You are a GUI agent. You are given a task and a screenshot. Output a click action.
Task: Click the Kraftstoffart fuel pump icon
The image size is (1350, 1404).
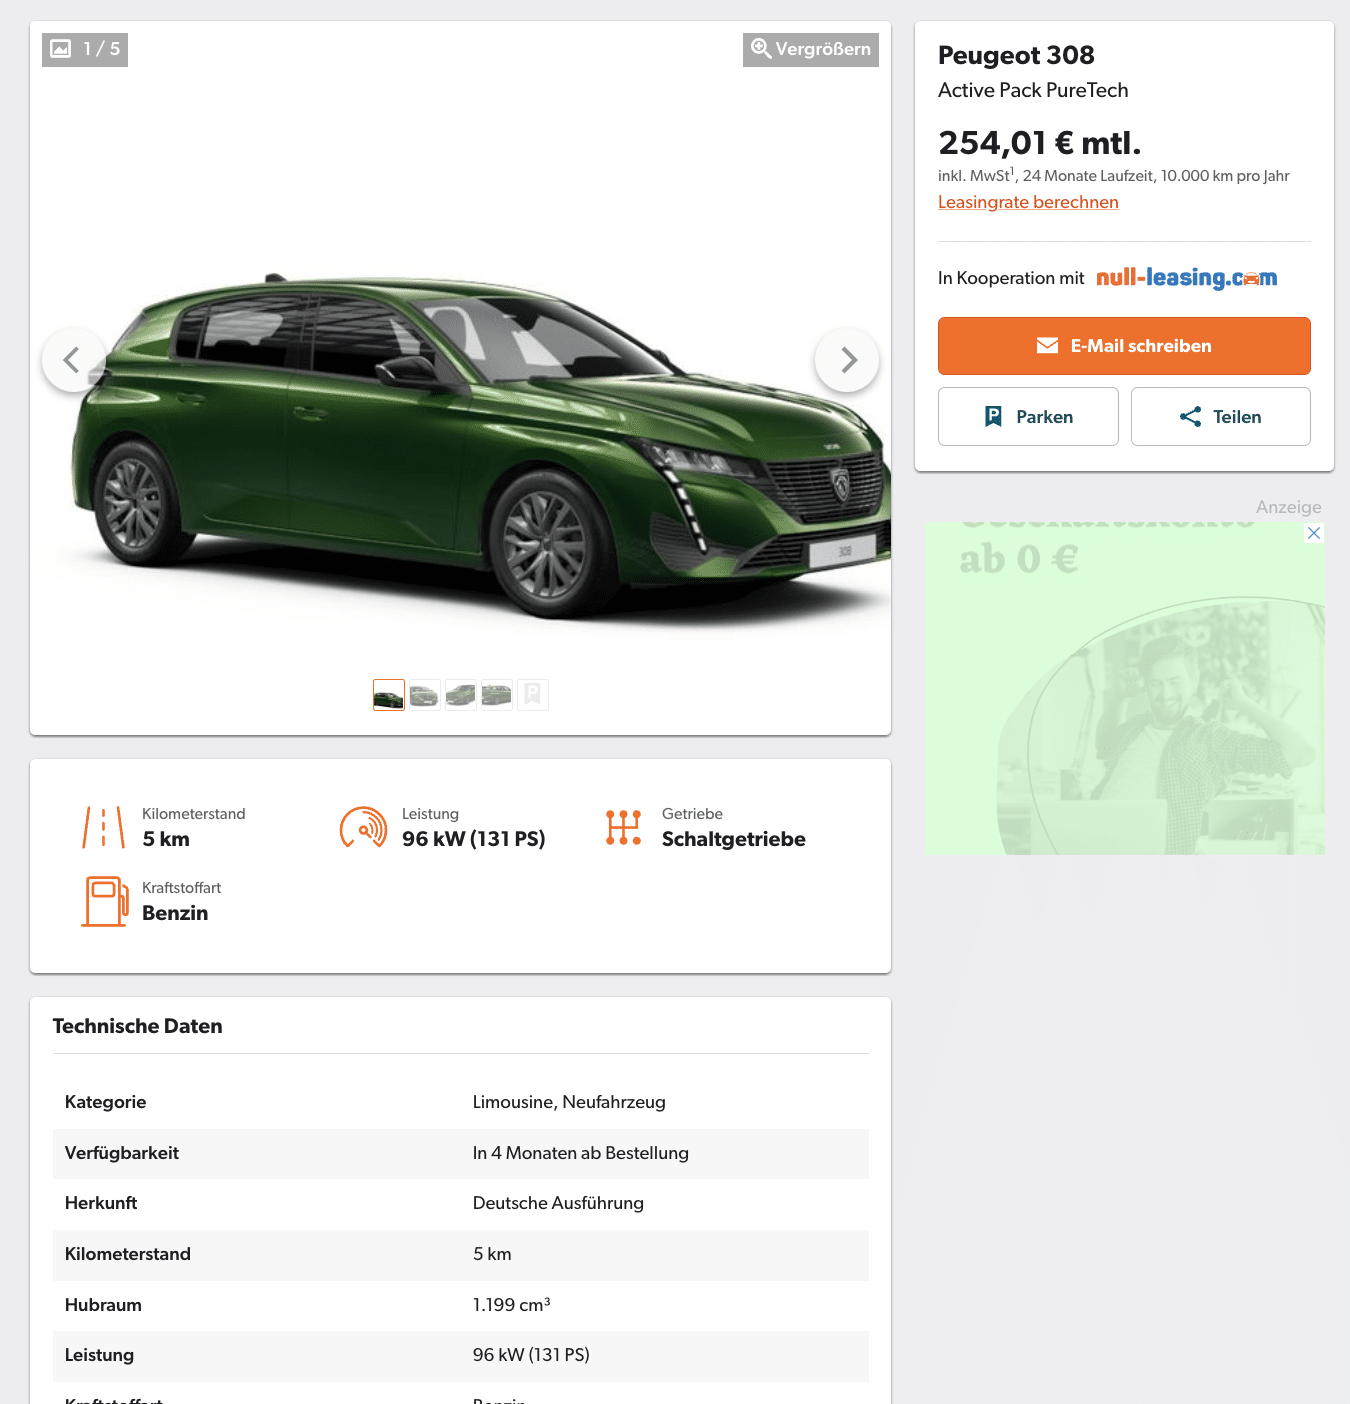tap(105, 901)
